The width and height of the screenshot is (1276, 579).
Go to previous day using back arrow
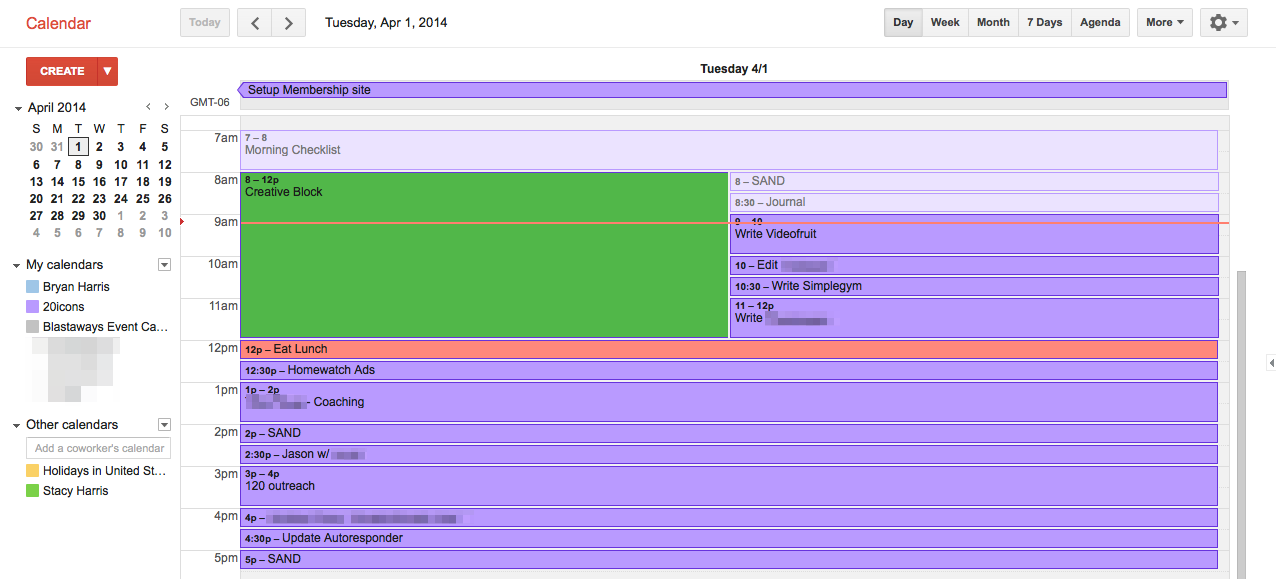pos(255,23)
